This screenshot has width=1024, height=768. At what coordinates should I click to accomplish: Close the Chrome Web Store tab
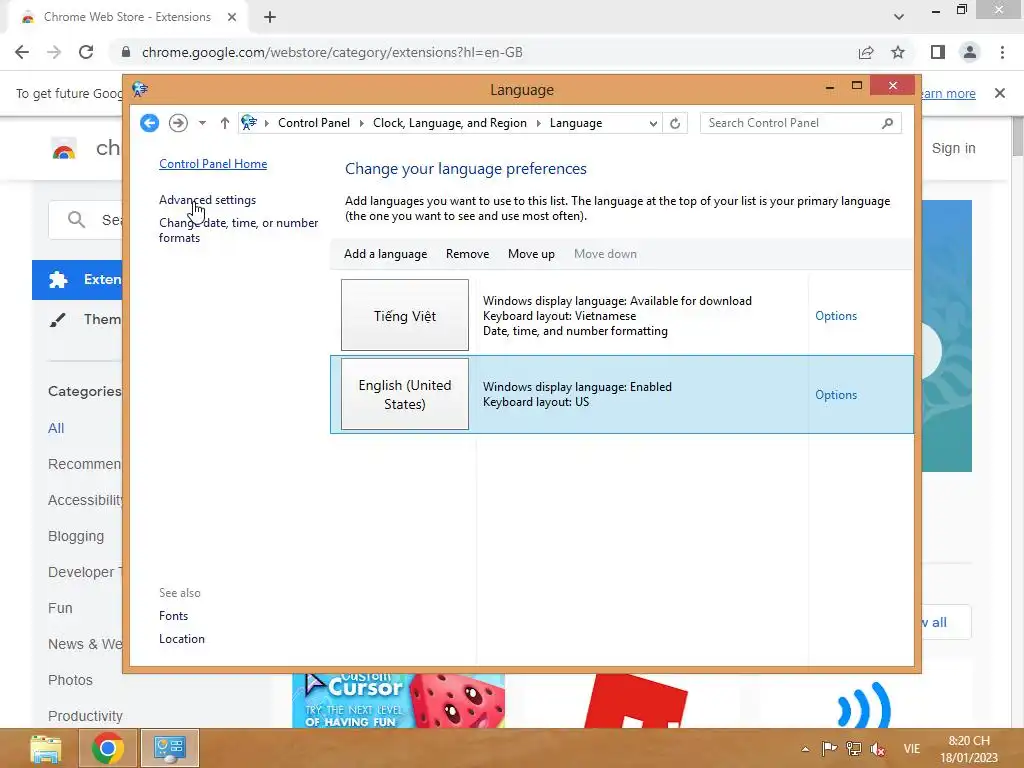tap(232, 17)
